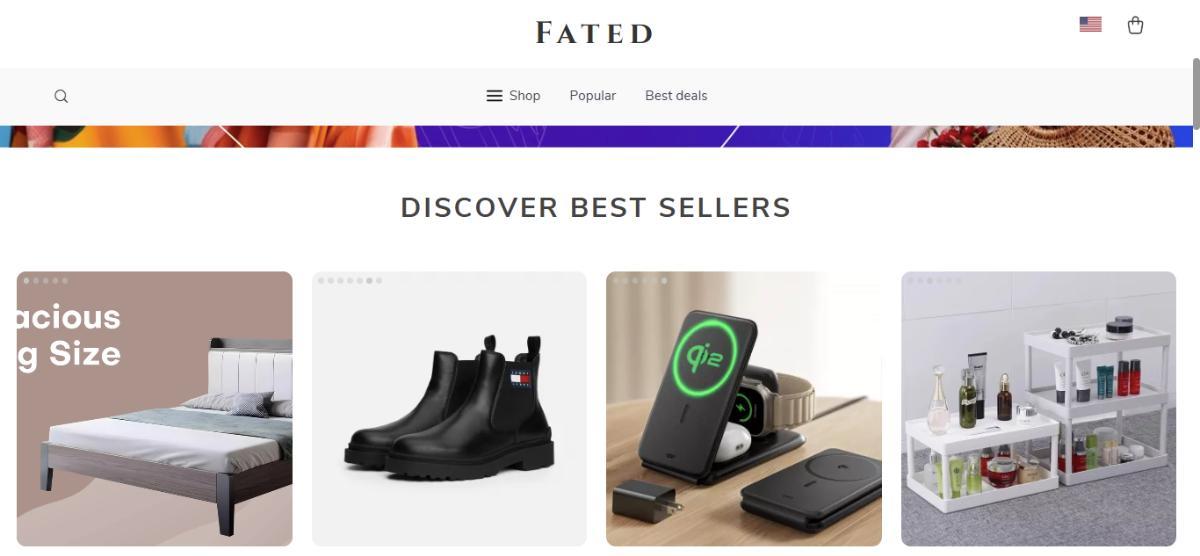Image resolution: width=1200 pixels, height=556 pixels.
Task: Click the Shop label in navigation
Action: [525, 96]
